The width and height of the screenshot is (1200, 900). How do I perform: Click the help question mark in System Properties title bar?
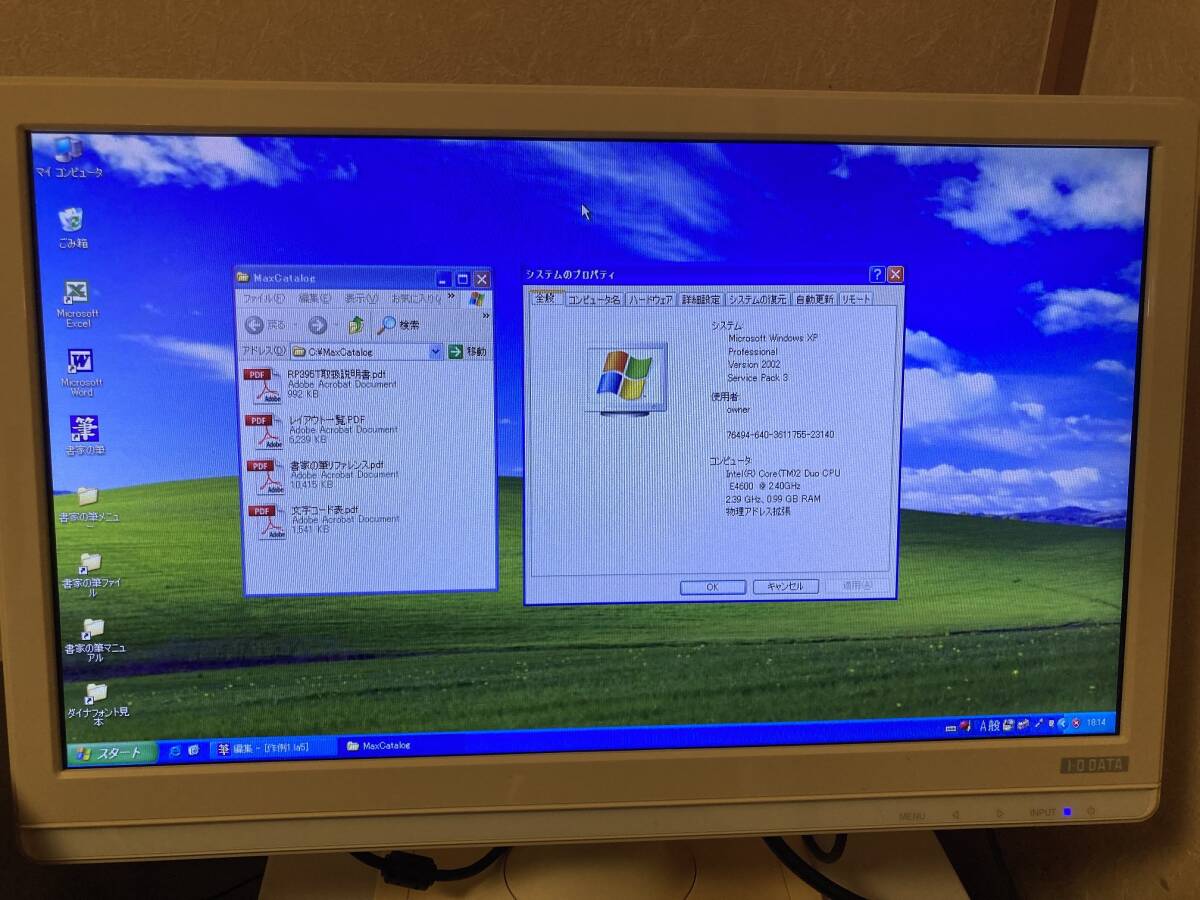tap(876, 274)
